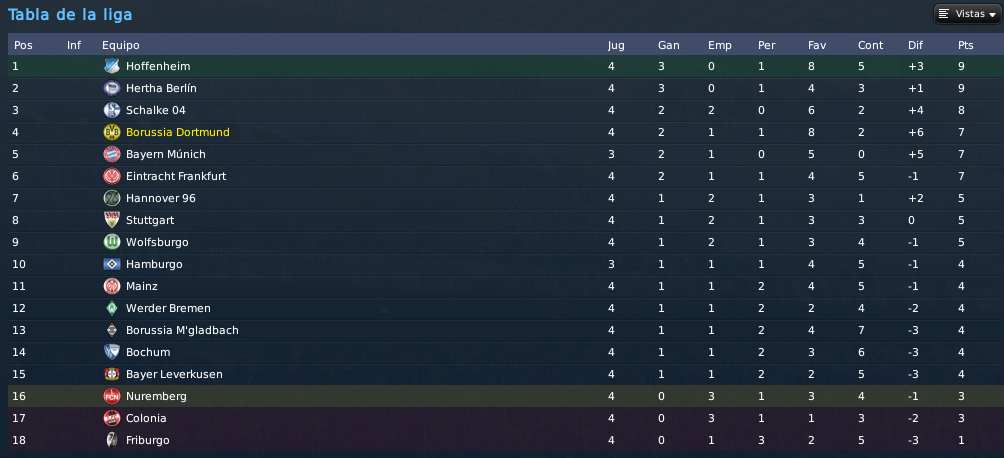Click the Werder Bremen green diamond crest
The image size is (1004, 458).
pyautogui.click(x=111, y=308)
